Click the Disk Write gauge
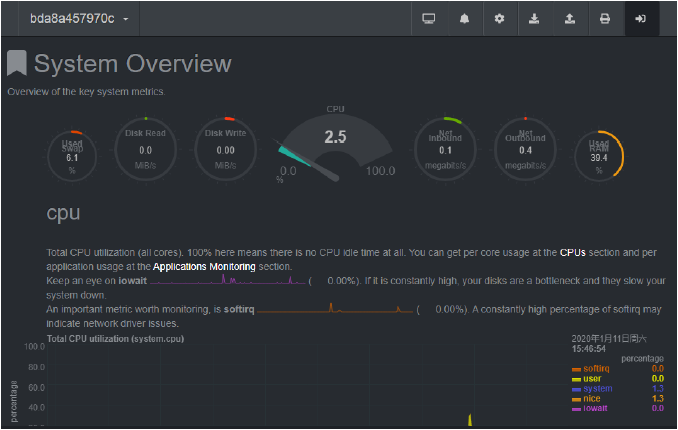This screenshot has width=678, height=430. coord(225,156)
